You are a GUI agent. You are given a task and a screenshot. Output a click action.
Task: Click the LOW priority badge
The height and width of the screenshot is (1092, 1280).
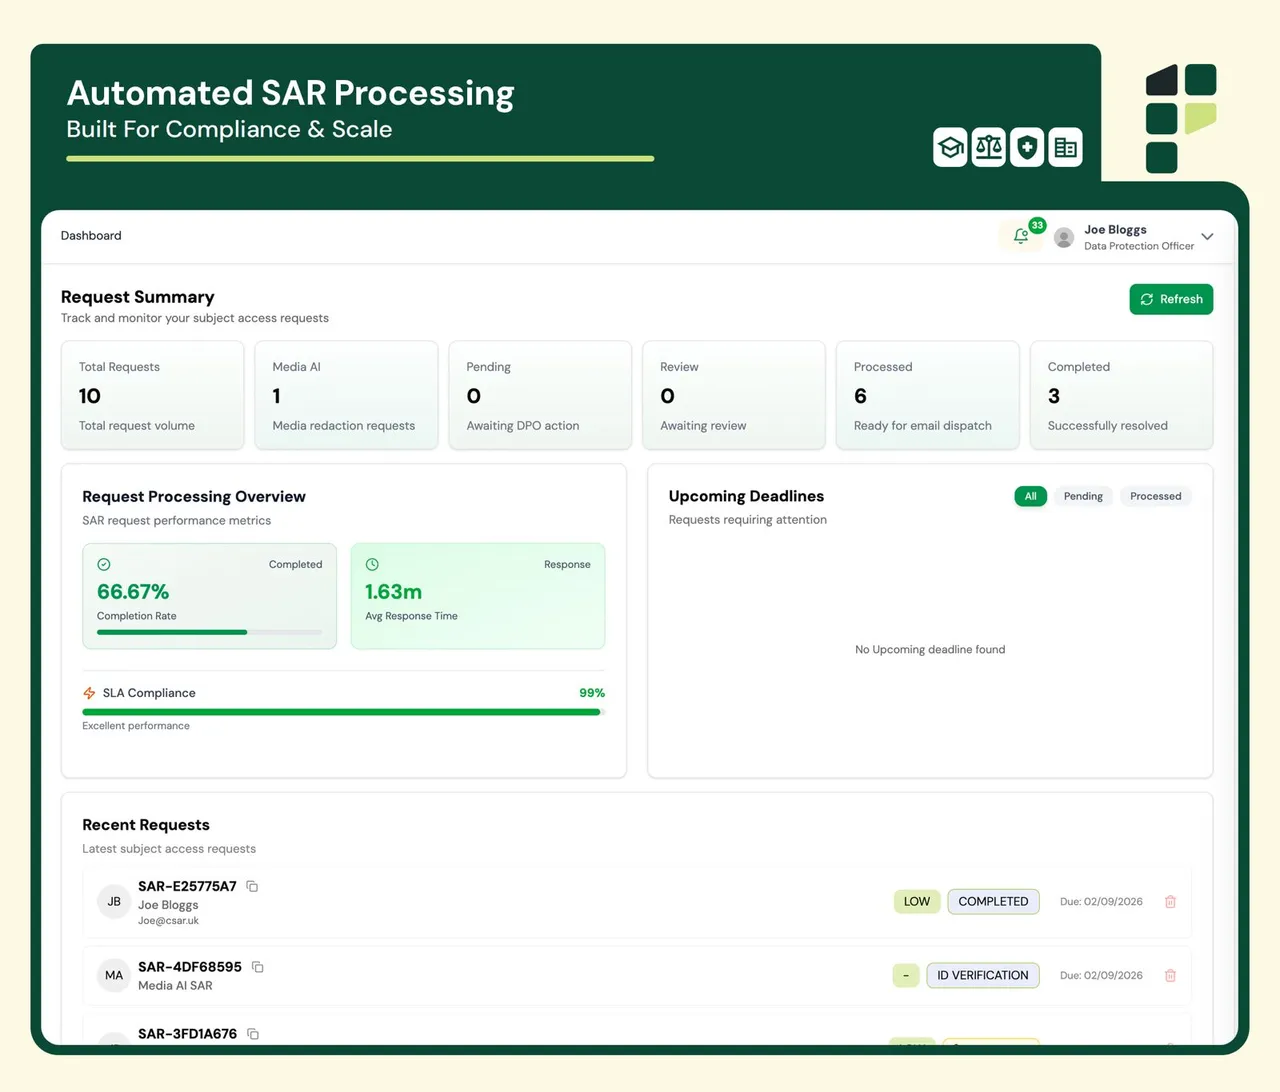click(916, 901)
